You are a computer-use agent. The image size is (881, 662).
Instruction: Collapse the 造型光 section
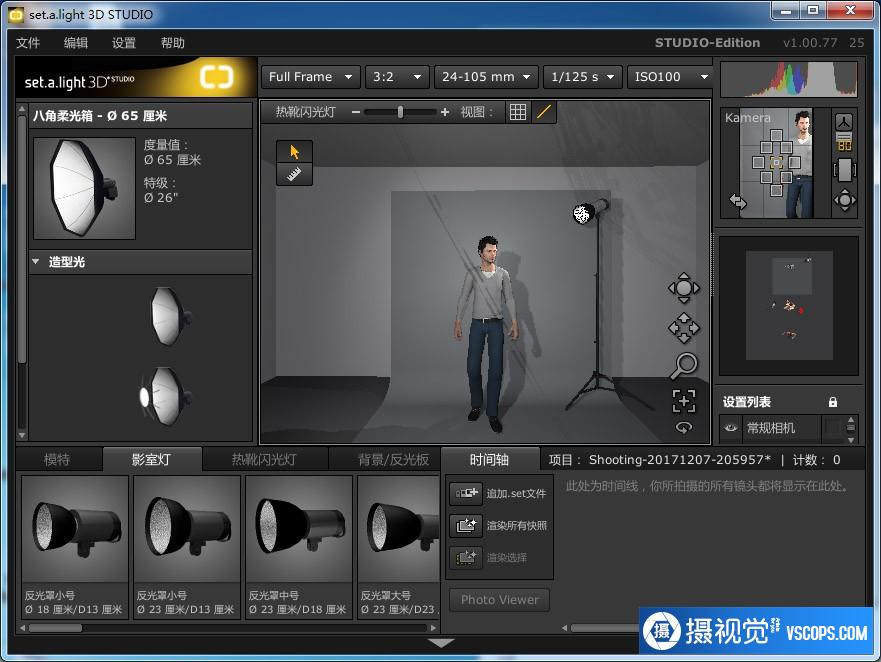(x=37, y=262)
